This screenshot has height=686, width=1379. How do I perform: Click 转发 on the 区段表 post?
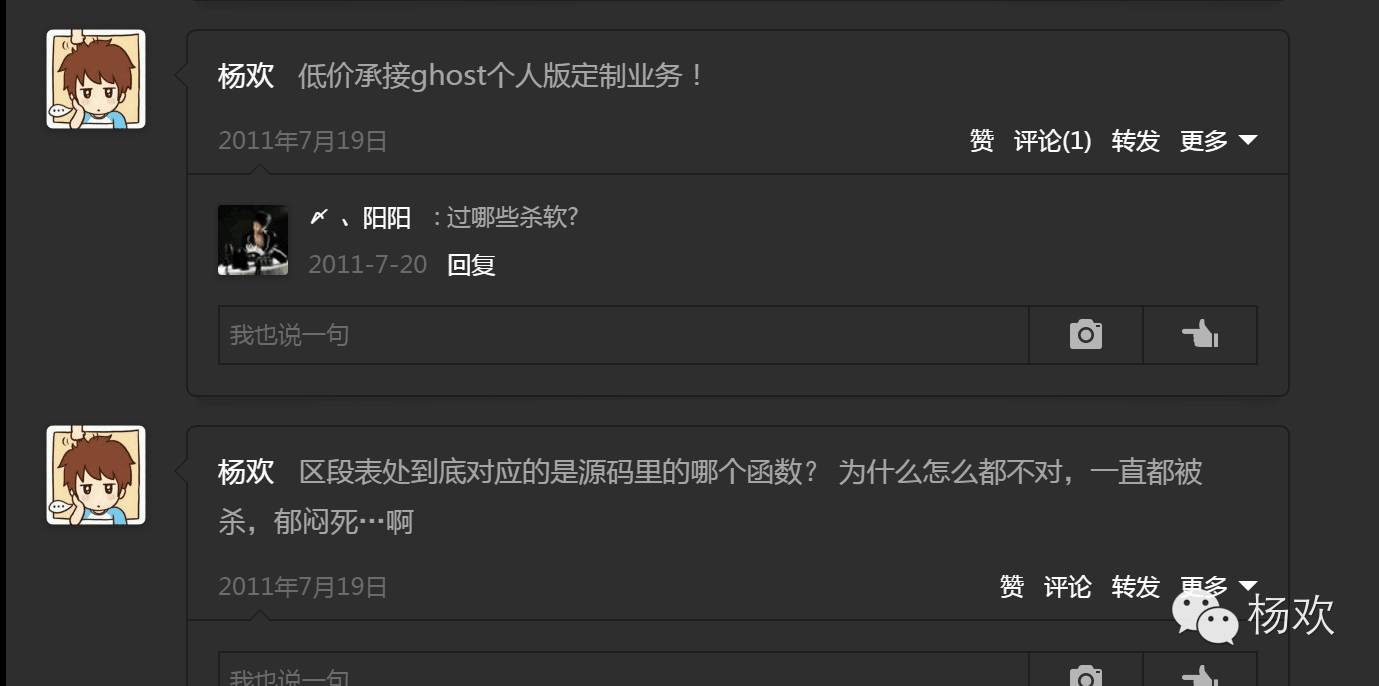[x=1135, y=586]
